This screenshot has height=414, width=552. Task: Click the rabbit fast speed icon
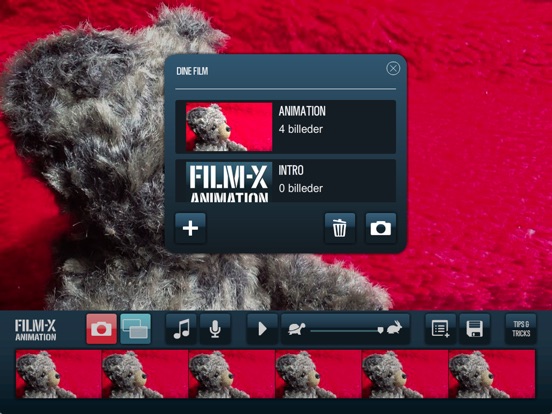(395, 328)
